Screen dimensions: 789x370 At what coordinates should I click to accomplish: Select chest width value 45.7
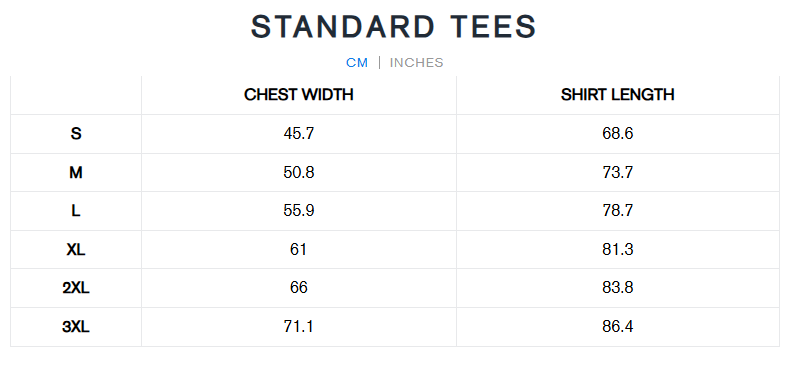(x=299, y=134)
